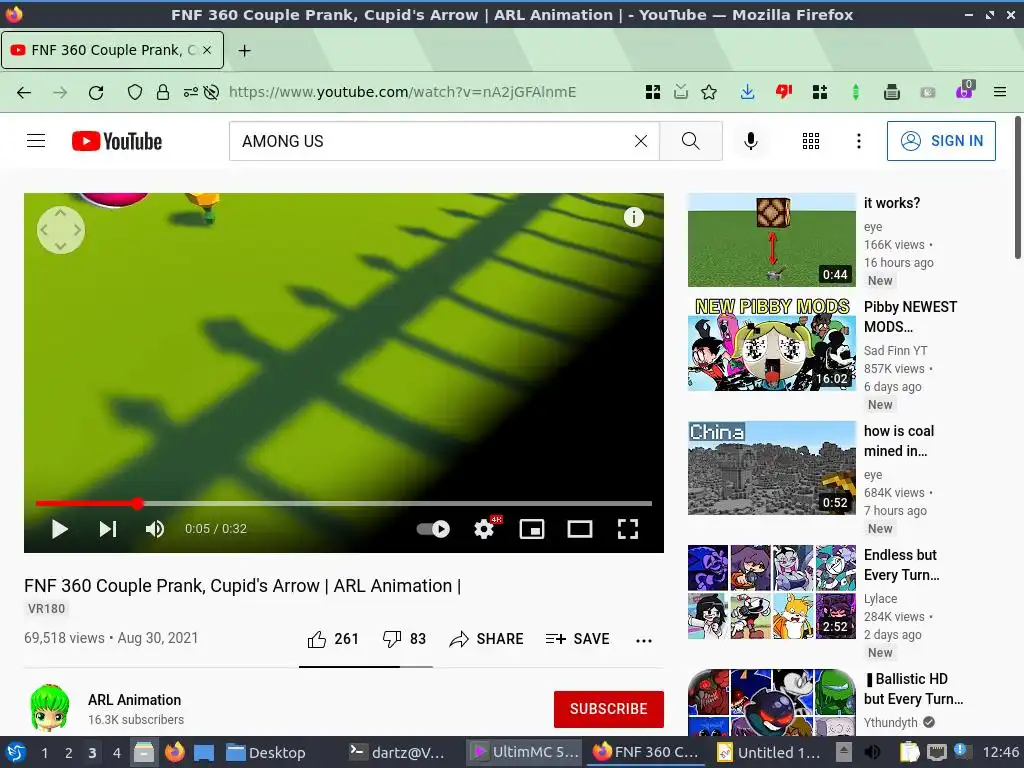
Task: Enter fullscreen on the video player
Action: point(628,529)
